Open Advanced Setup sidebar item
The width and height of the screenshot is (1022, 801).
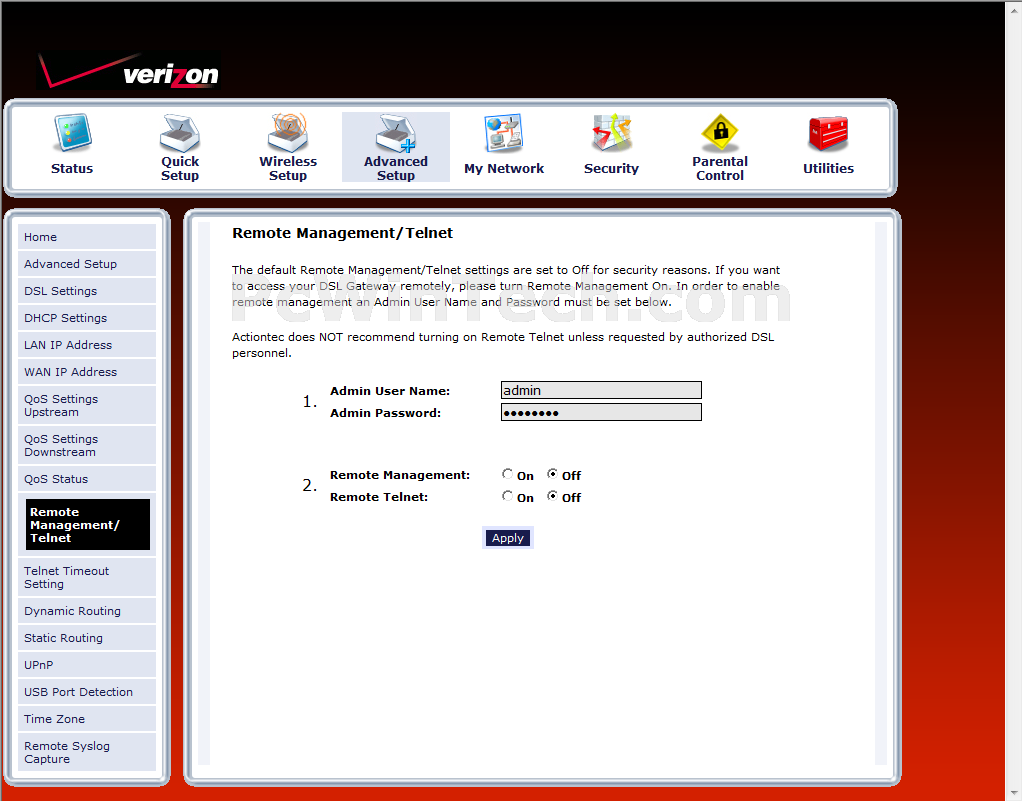(x=87, y=264)
